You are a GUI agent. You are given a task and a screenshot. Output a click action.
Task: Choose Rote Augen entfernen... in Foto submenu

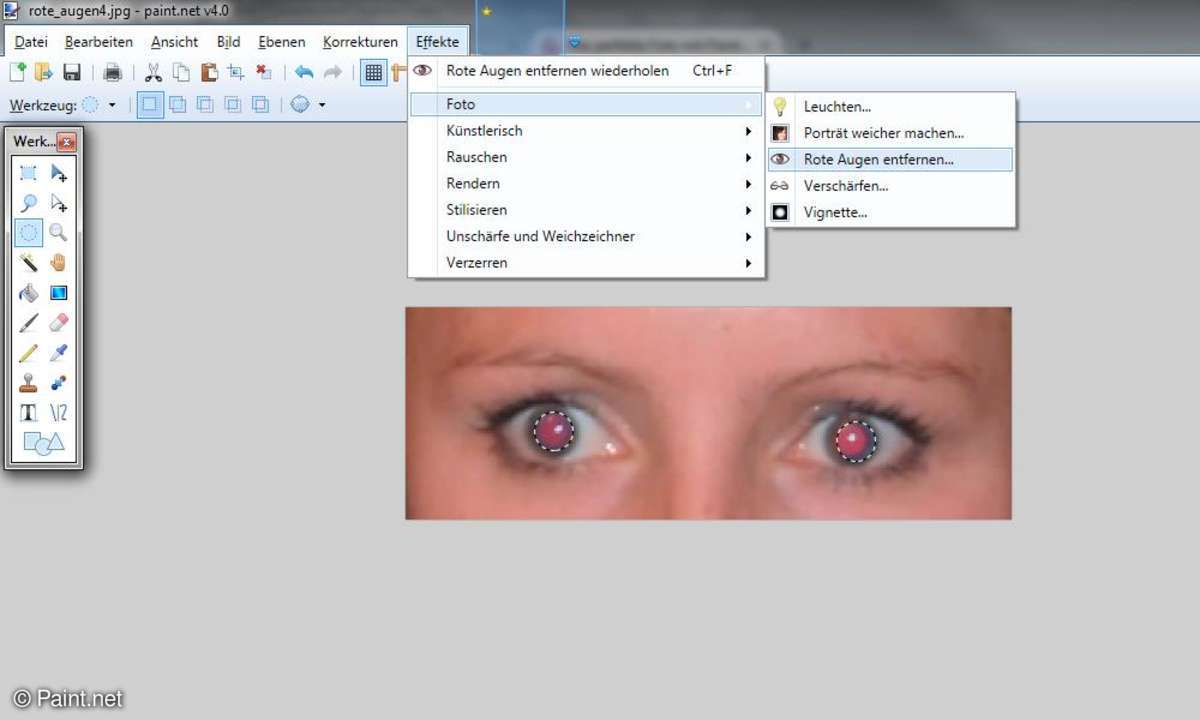[x=891, y=159]
